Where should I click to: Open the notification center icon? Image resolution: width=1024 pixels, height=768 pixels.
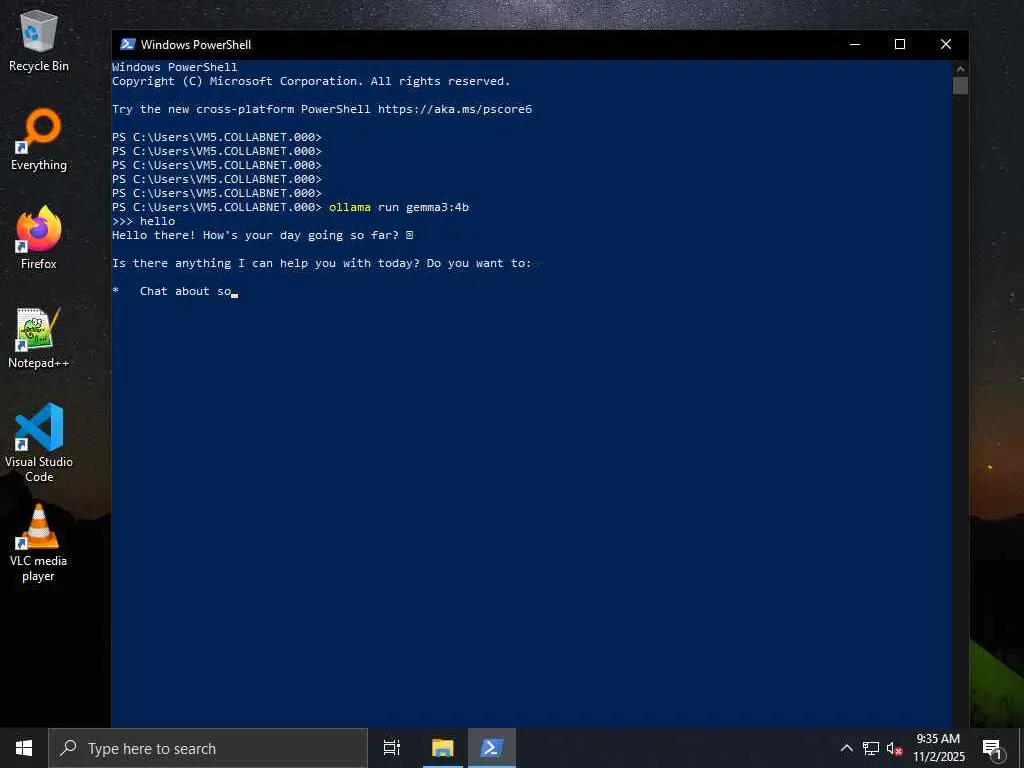click(x=992, y=748)
